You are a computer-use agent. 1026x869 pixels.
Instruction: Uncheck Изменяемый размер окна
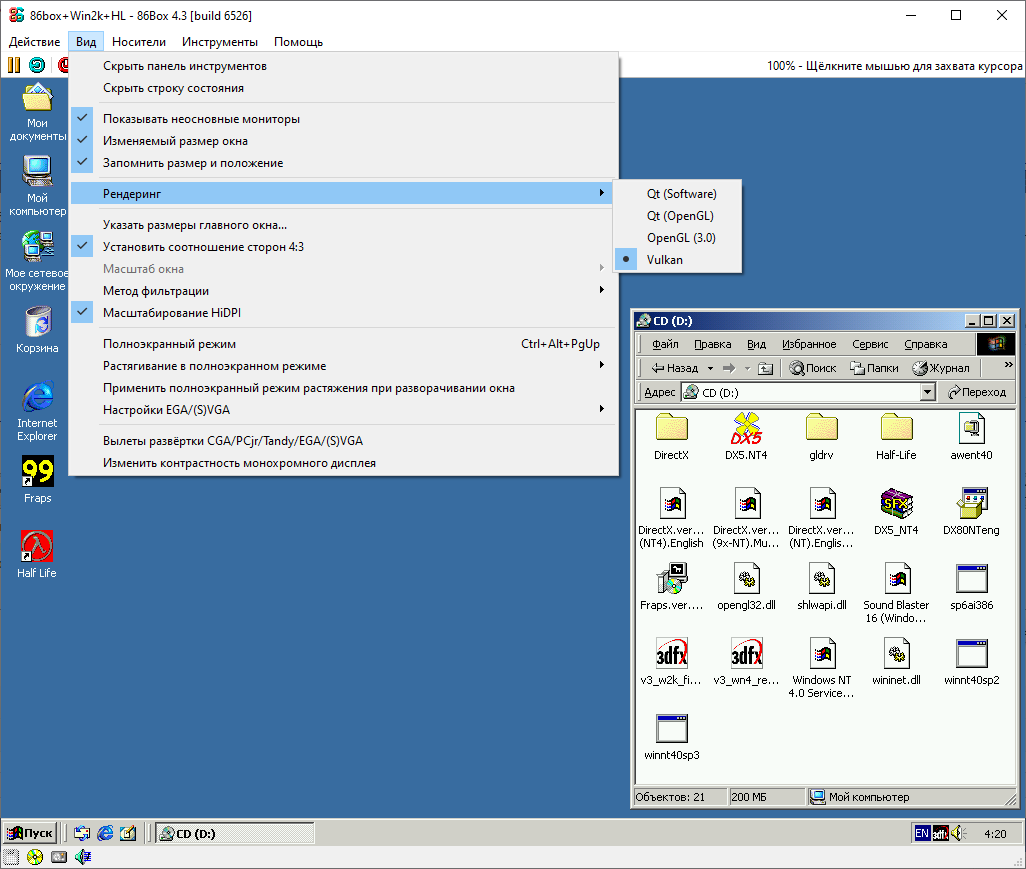point(175,141)
